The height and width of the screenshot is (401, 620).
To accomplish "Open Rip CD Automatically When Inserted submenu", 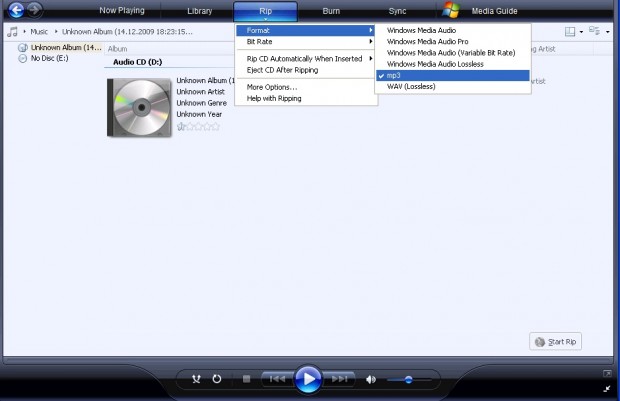I will tap(305, 59).
